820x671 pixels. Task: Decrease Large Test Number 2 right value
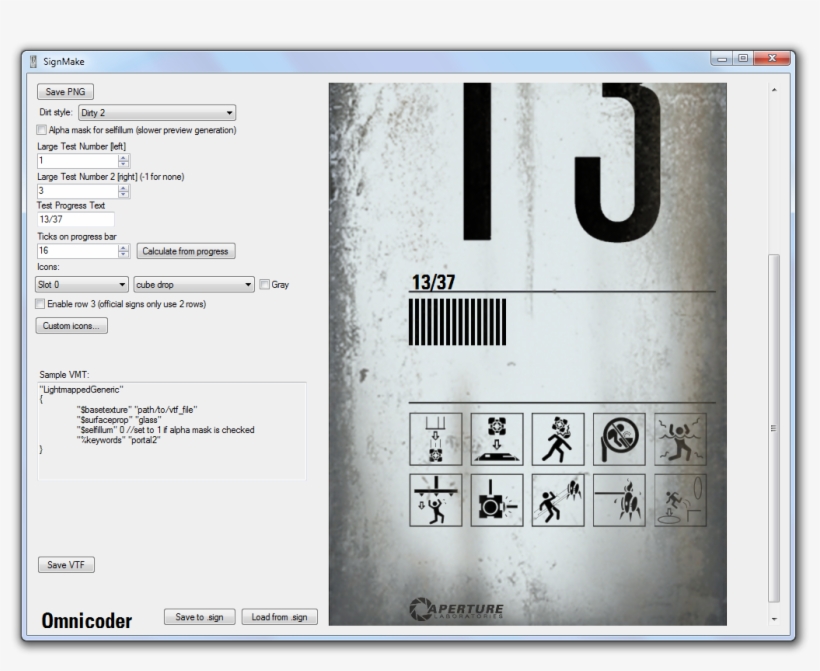coord(123,194)
